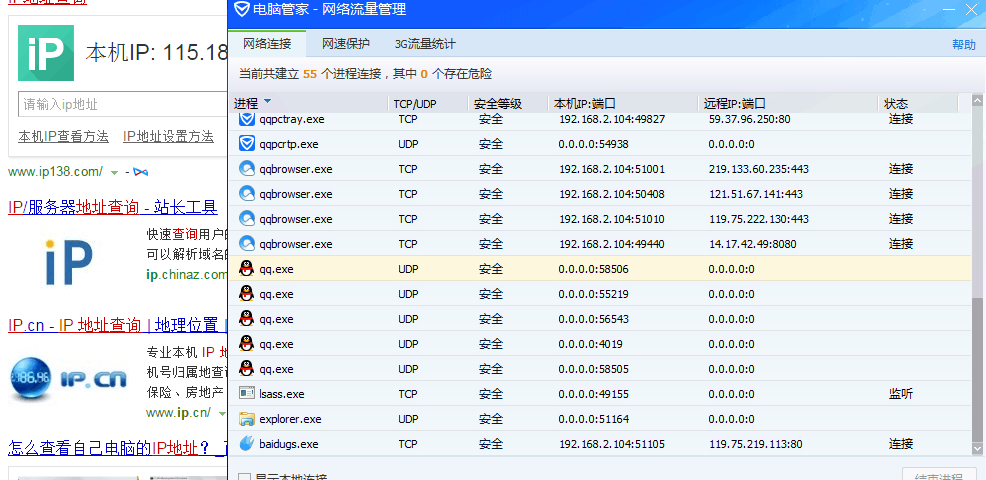Open the dropdown arrow after www.ip.cn/

tap(221, 414)
